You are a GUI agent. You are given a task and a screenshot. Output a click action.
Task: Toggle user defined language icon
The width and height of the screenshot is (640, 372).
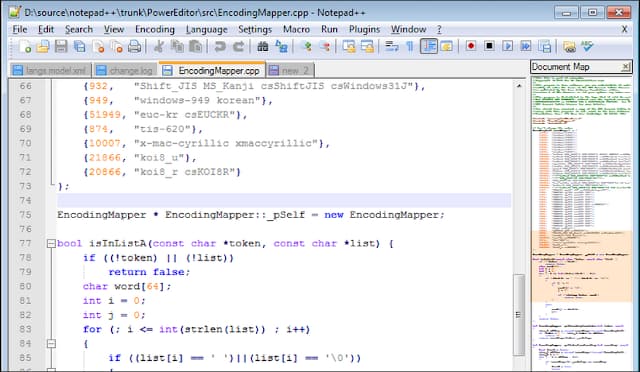coord(447,47)
